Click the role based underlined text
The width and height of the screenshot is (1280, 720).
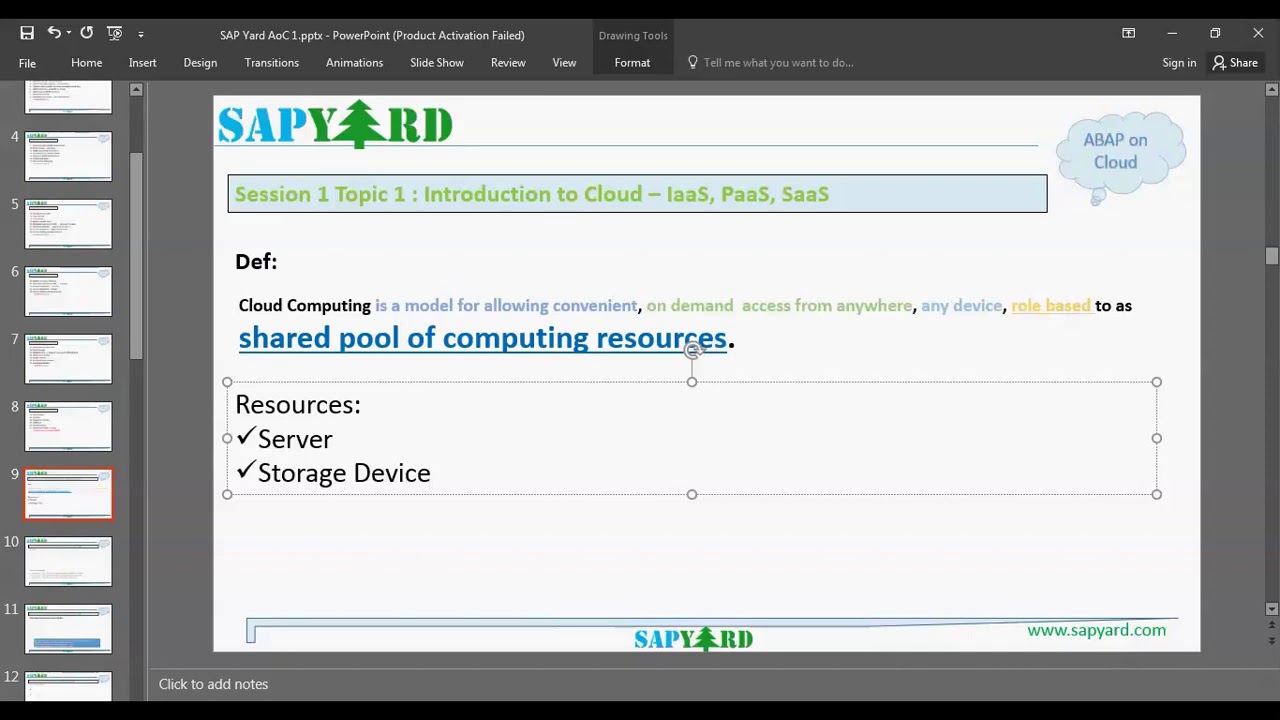coord(1051,306)
